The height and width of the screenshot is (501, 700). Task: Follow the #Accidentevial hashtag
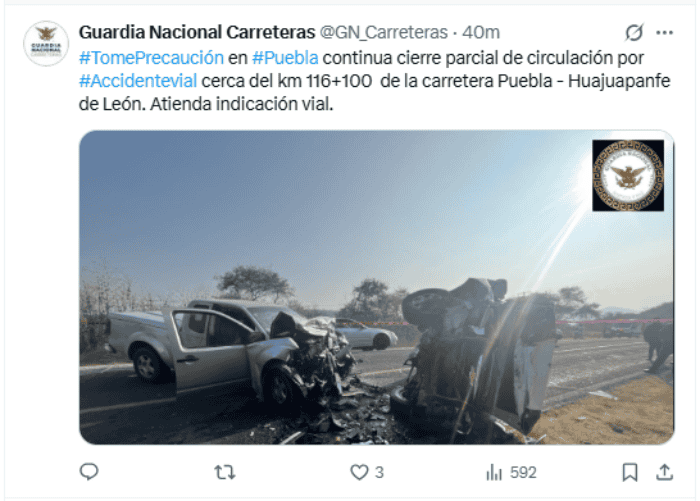coord(138,81)
